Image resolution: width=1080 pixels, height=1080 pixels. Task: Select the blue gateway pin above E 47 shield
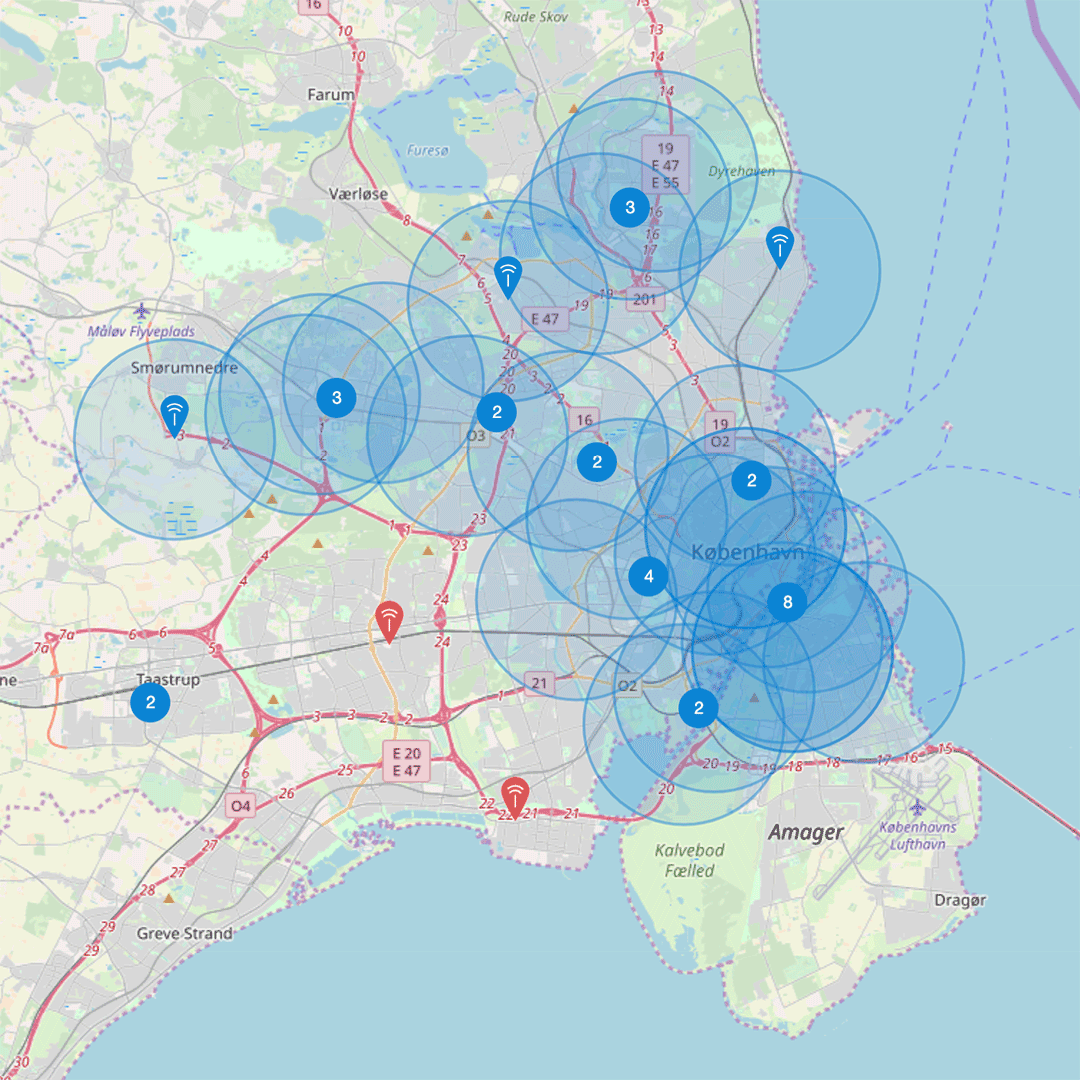click(x=508, y=276)
